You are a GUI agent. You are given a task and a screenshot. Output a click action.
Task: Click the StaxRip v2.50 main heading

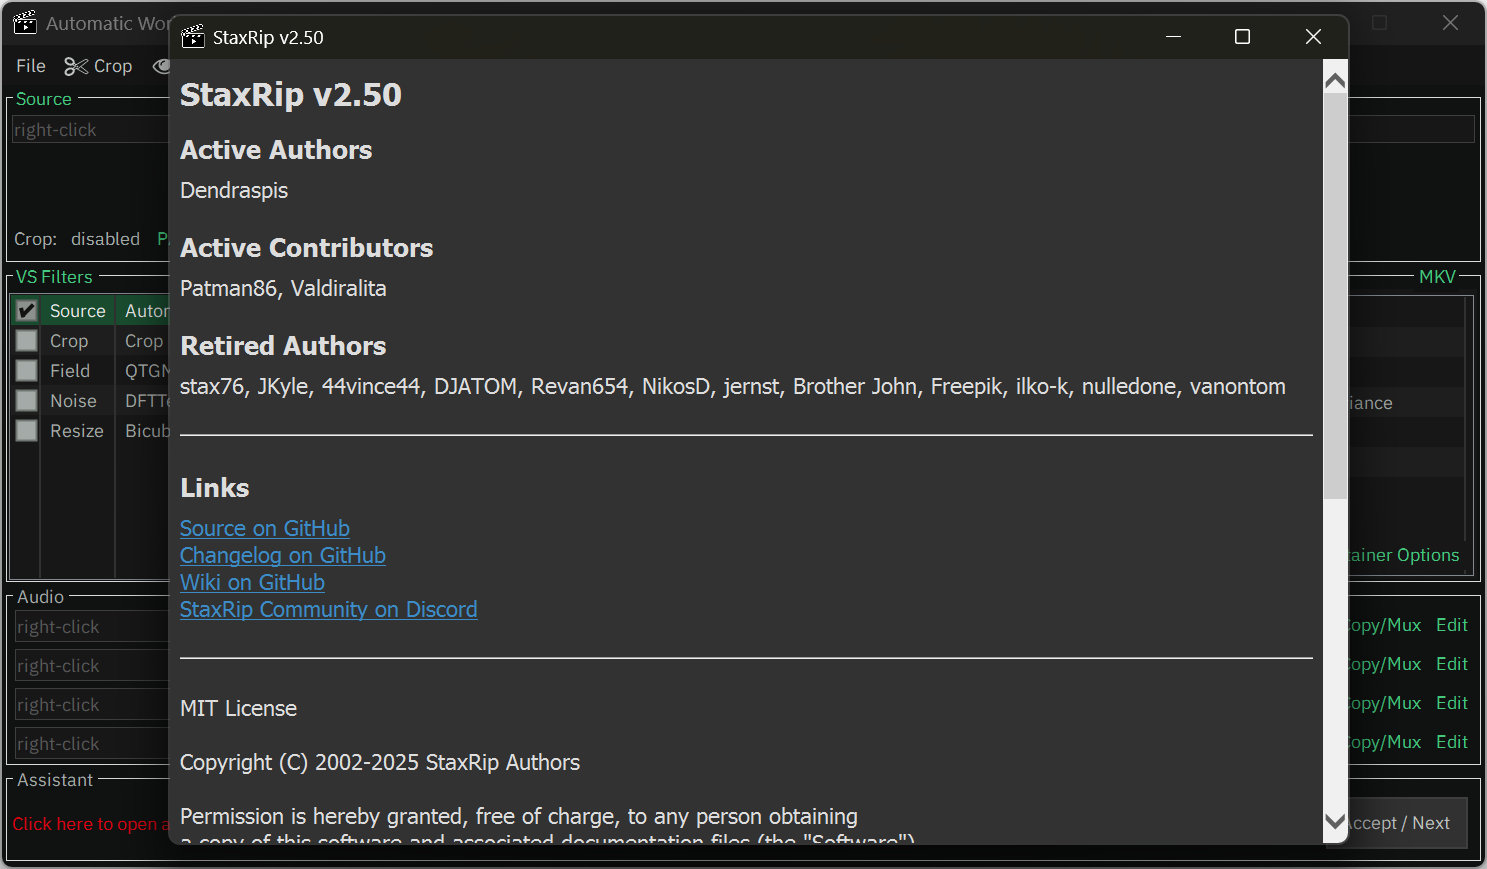coord(291,94)
